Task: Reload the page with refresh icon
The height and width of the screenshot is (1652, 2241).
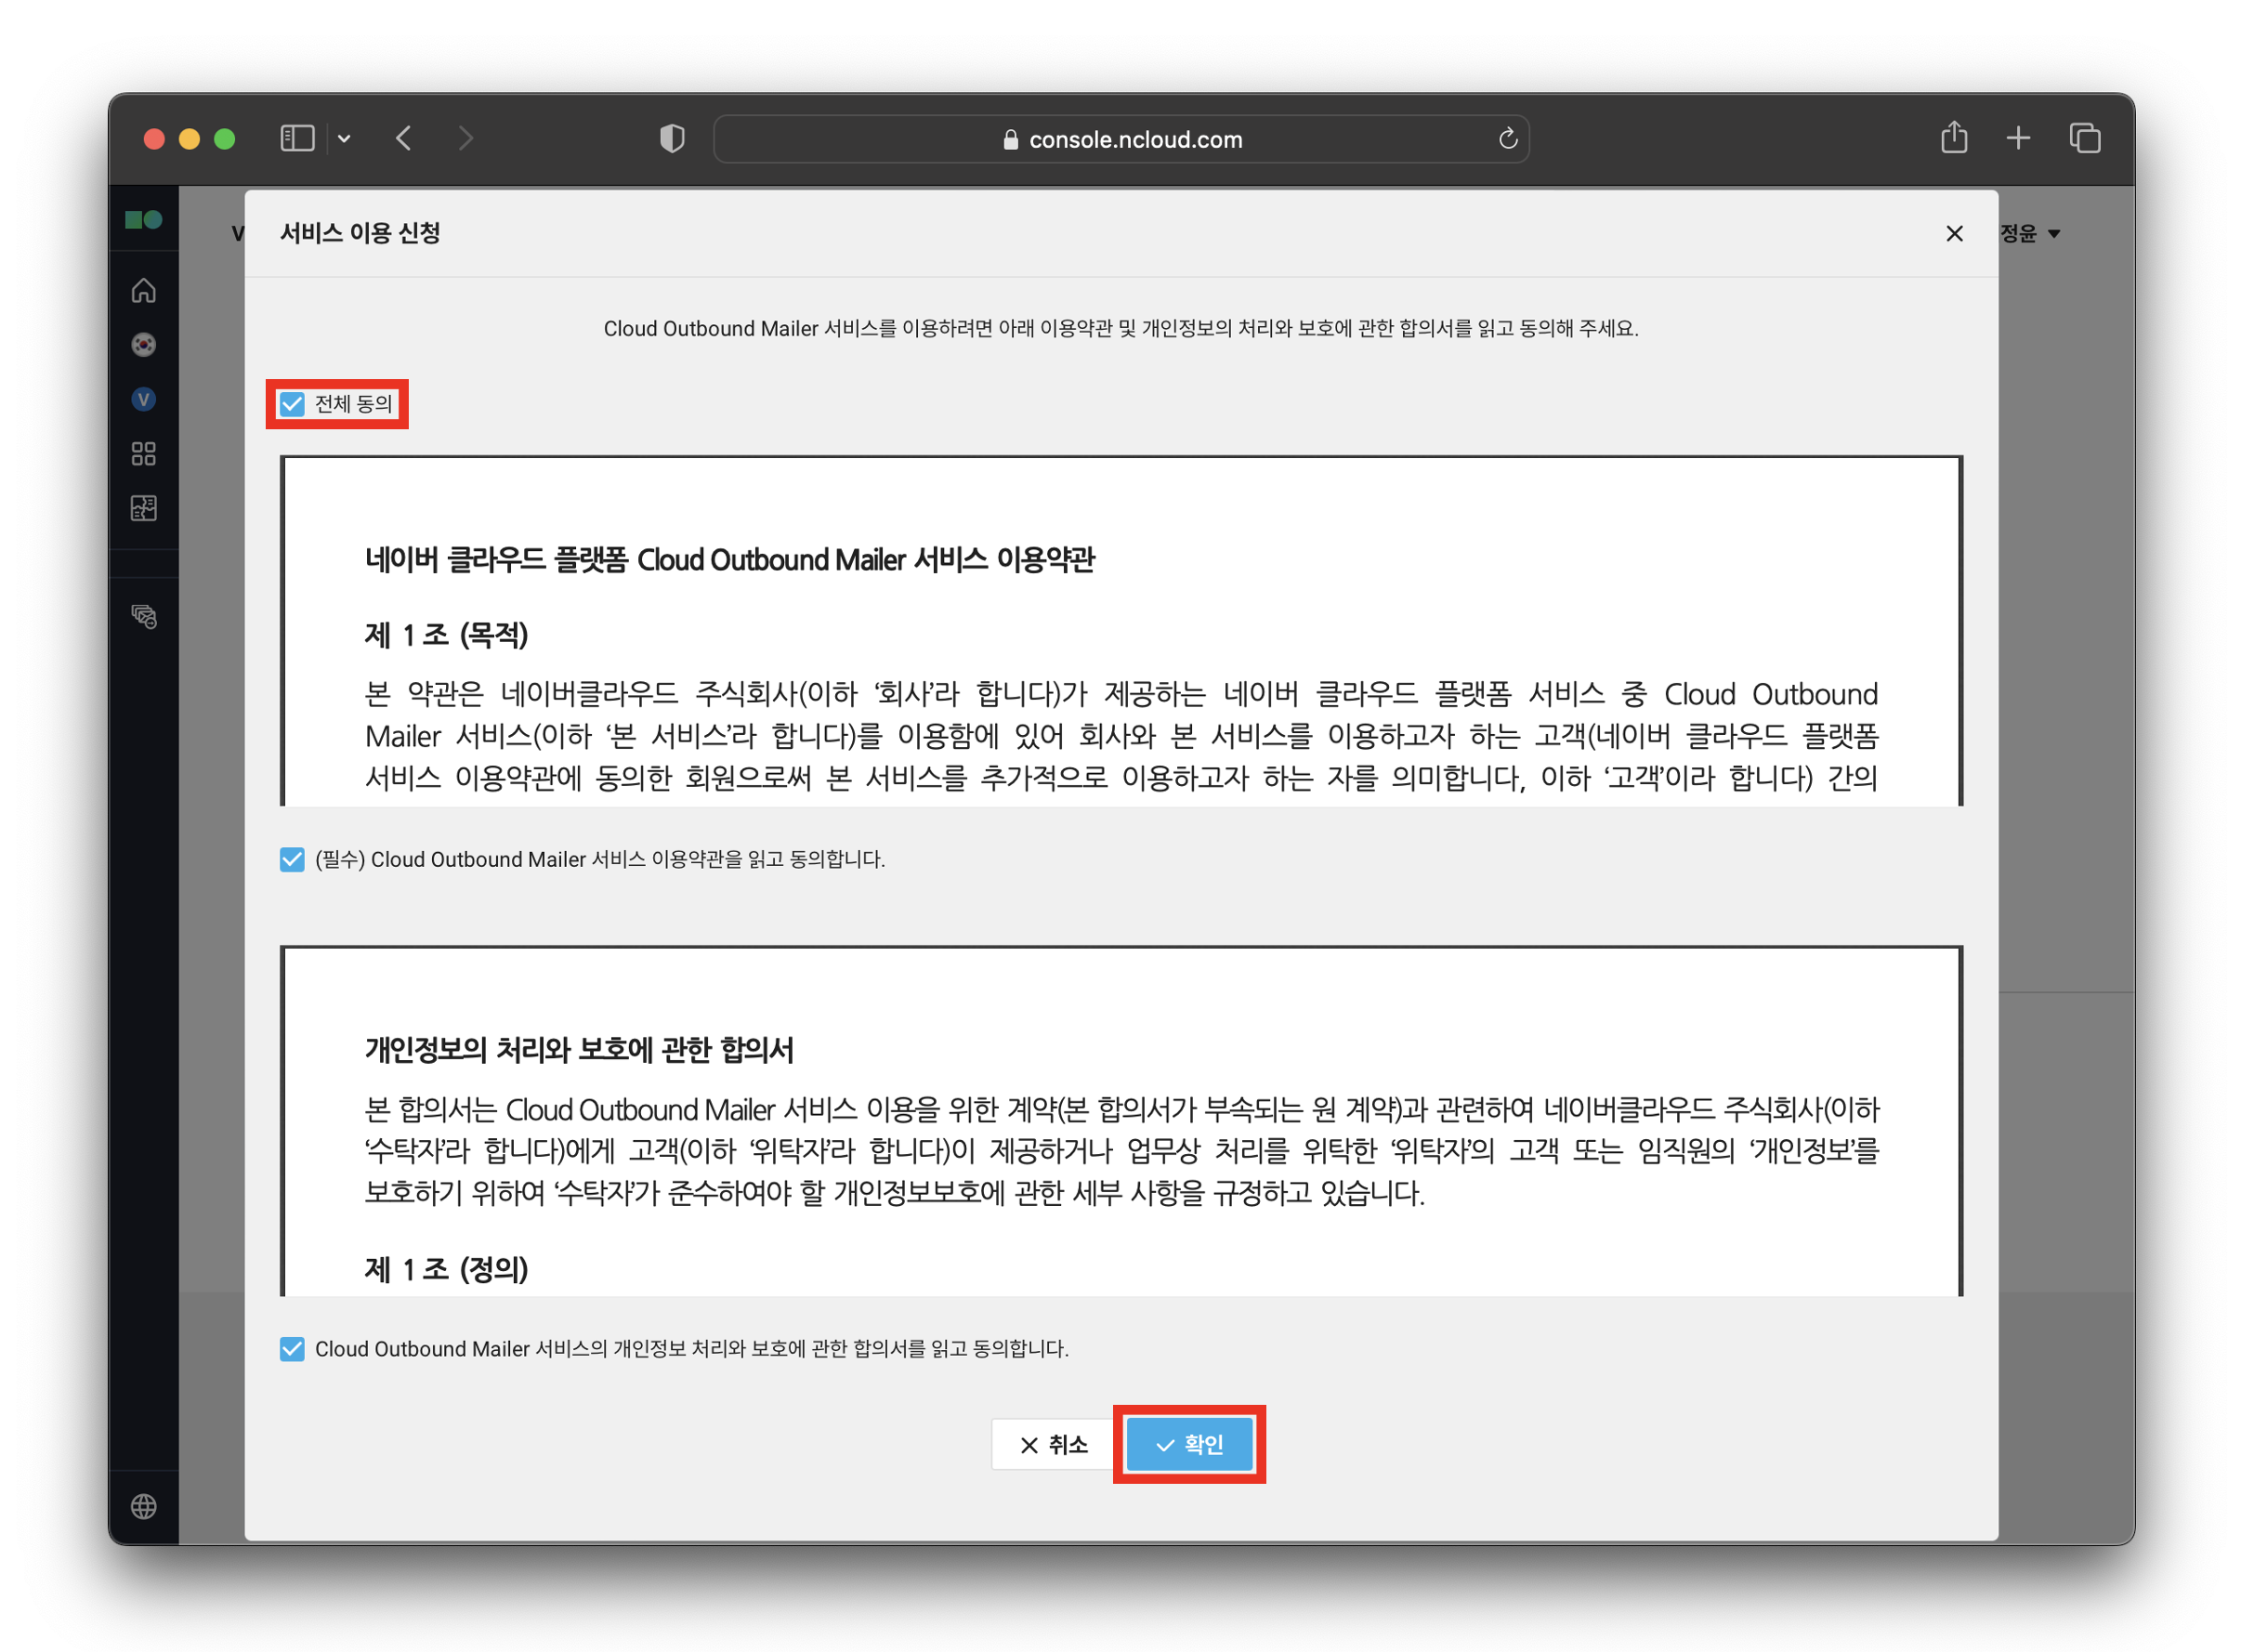Action: tap(1507, 139)
